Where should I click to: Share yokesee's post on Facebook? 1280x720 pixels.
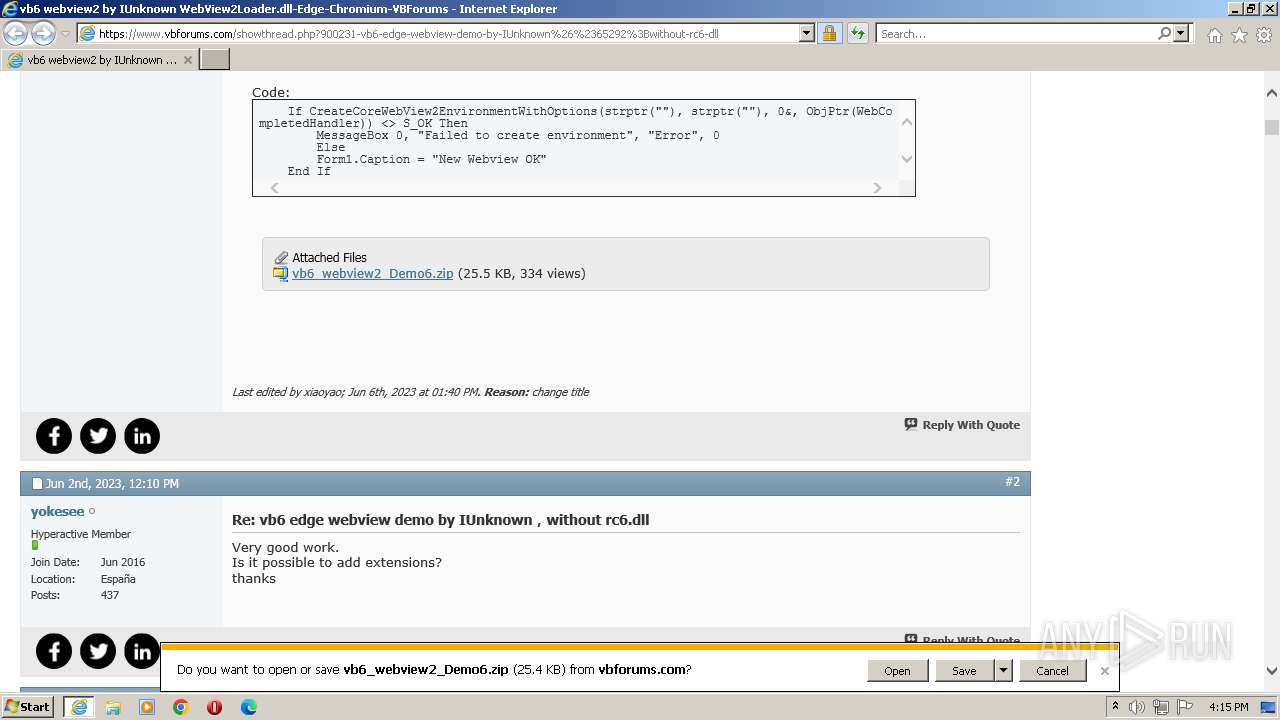[x=54, y=652]
